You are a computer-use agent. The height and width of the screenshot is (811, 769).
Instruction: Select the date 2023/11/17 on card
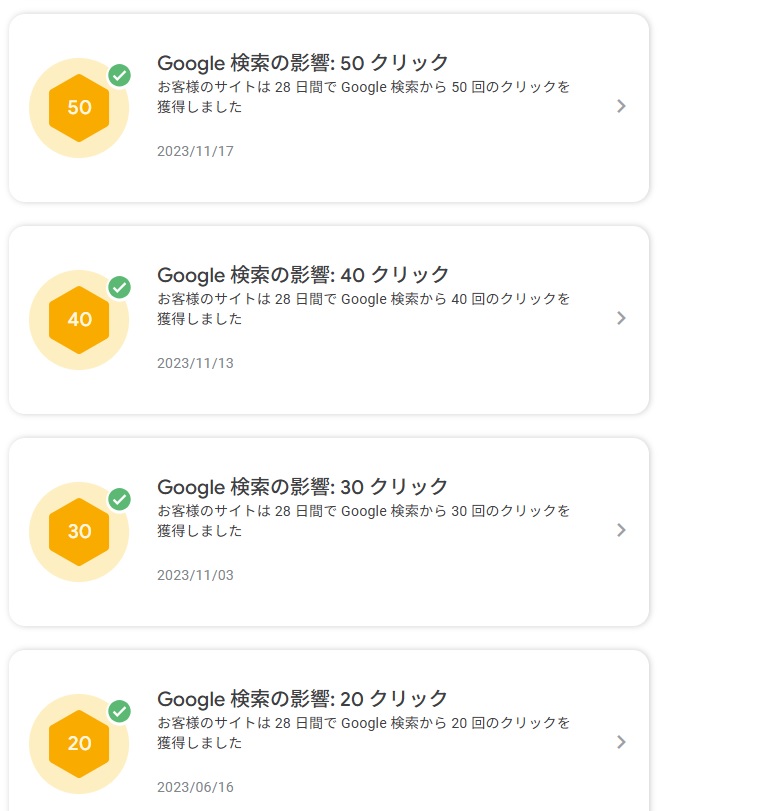click(x=195, y=151)
